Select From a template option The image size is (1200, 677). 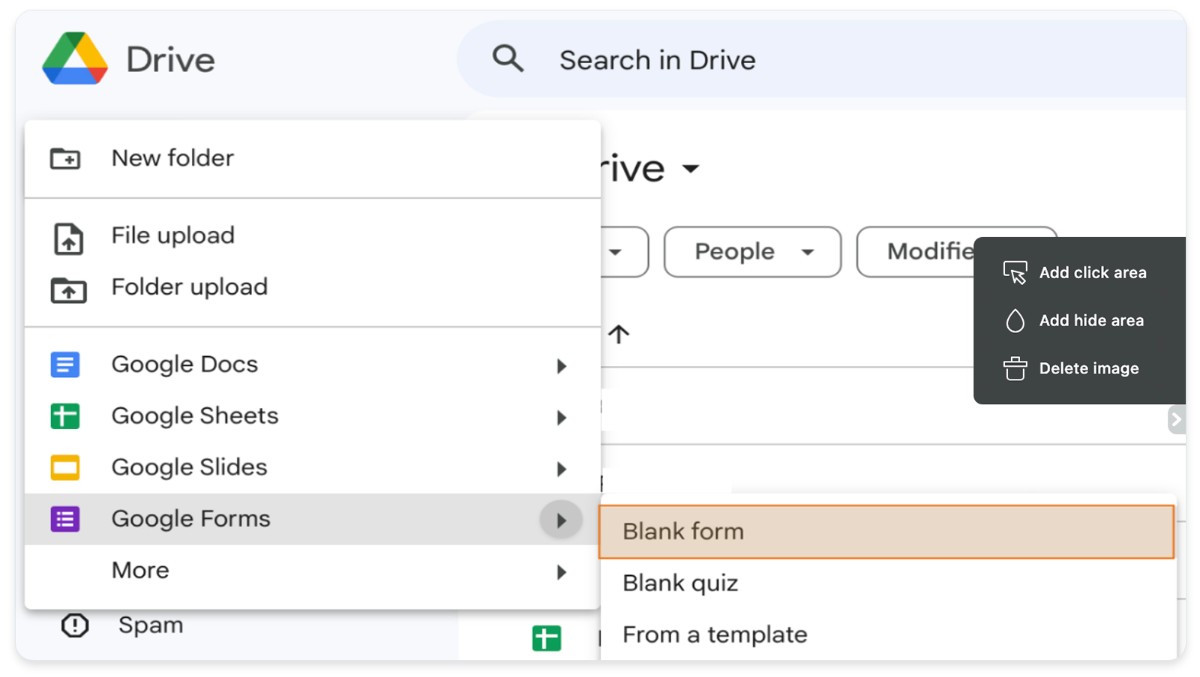714,635
